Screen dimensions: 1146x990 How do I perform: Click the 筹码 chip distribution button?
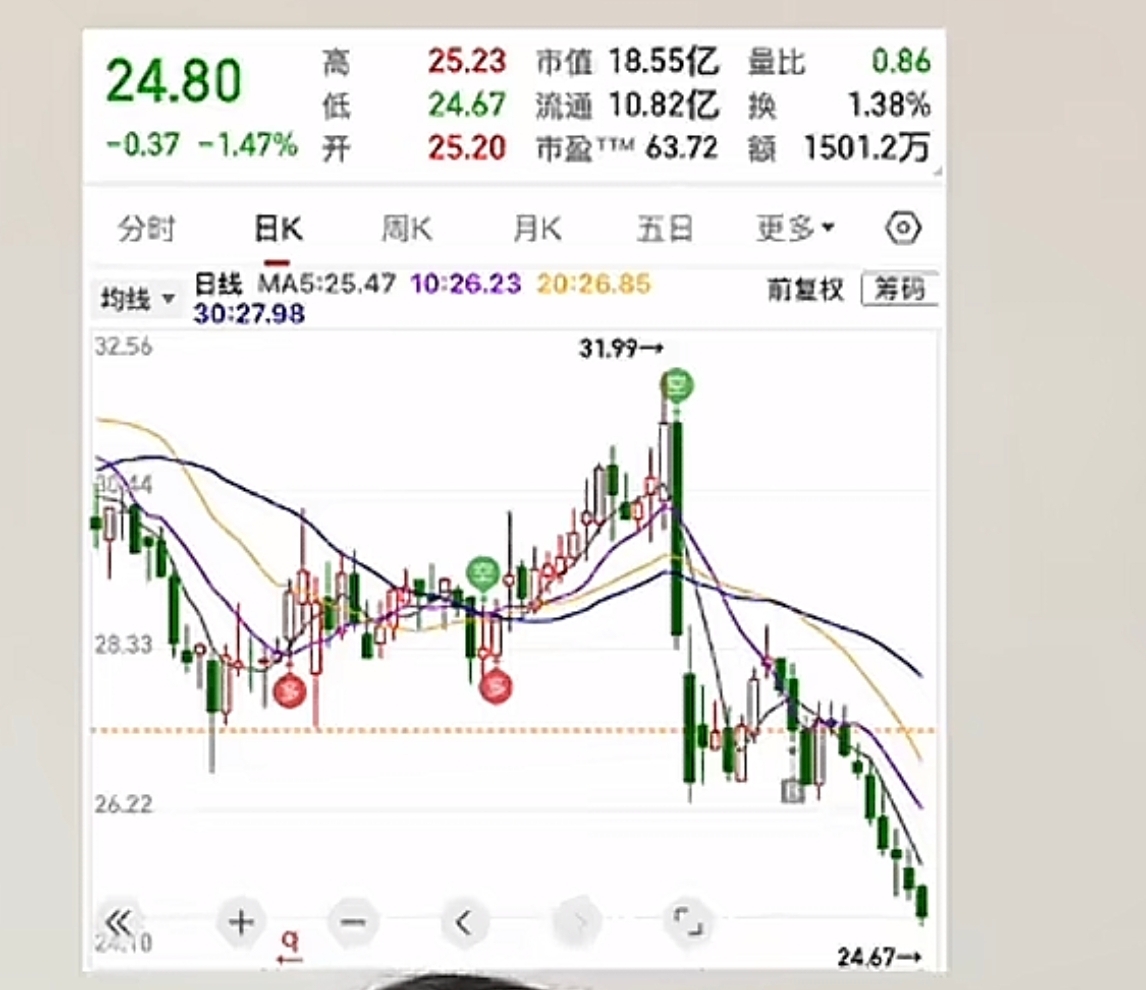[900, 289]
